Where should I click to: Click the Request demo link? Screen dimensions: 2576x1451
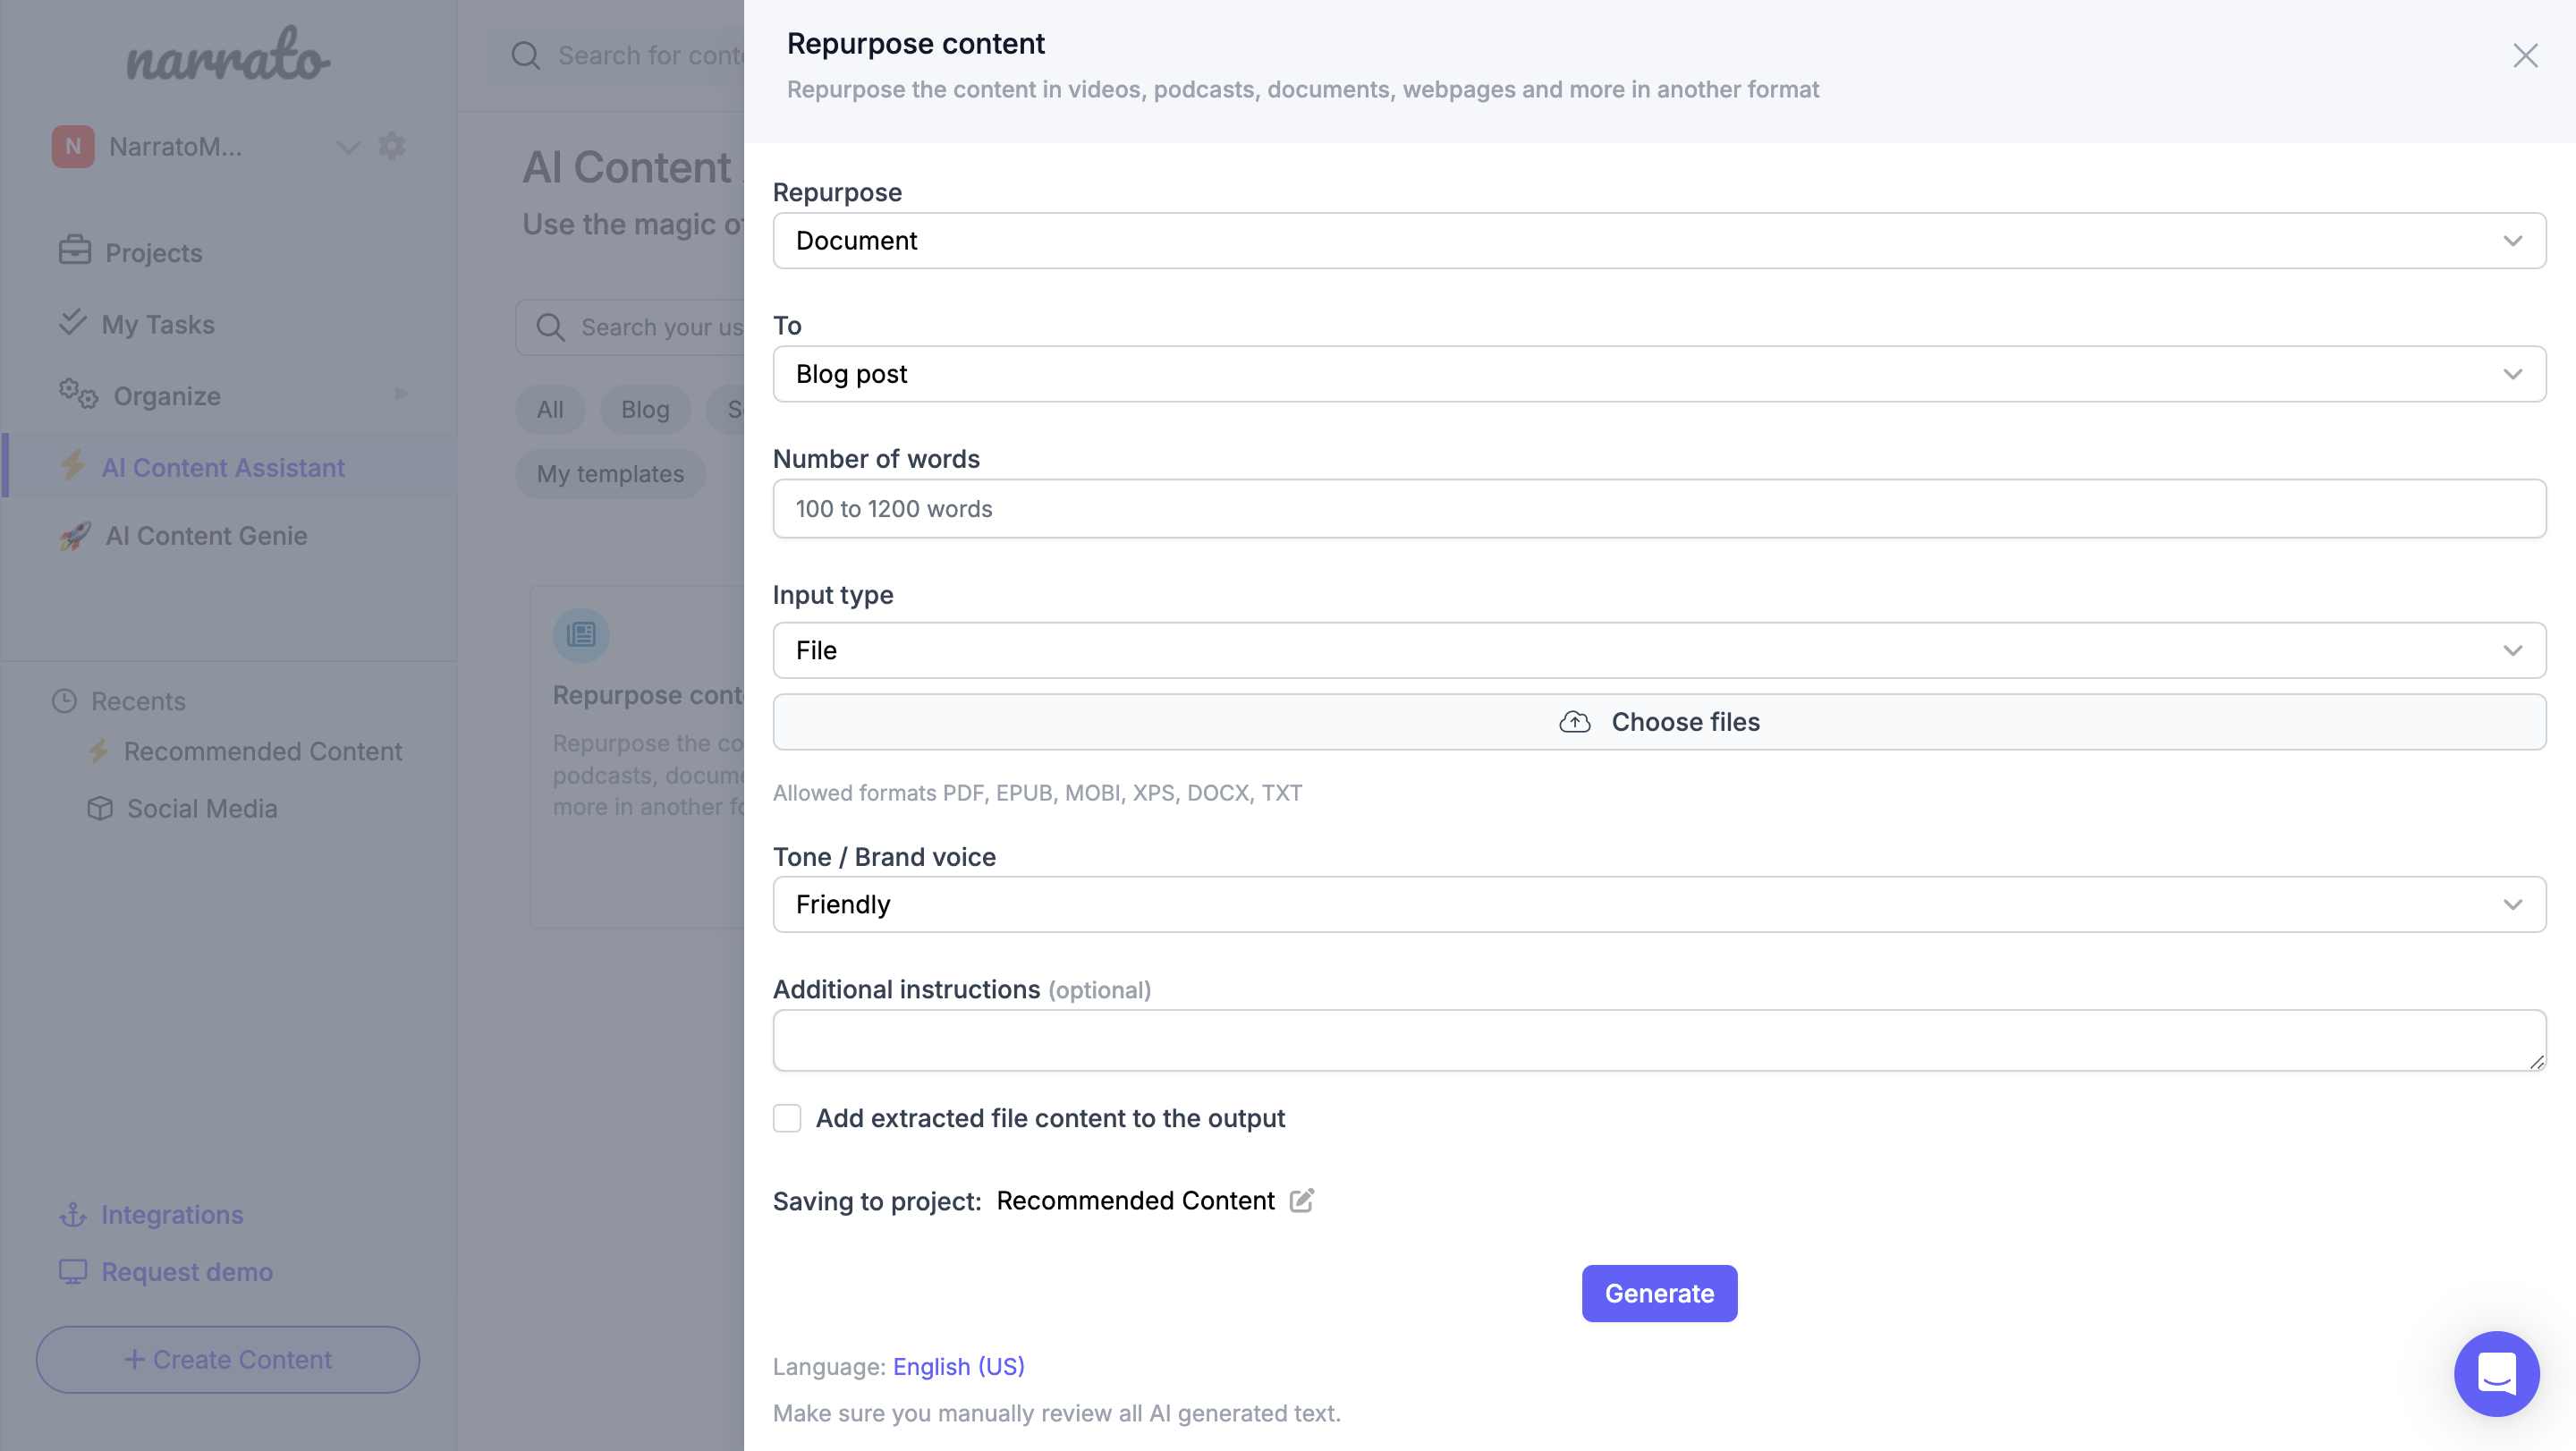[187, 1271]
